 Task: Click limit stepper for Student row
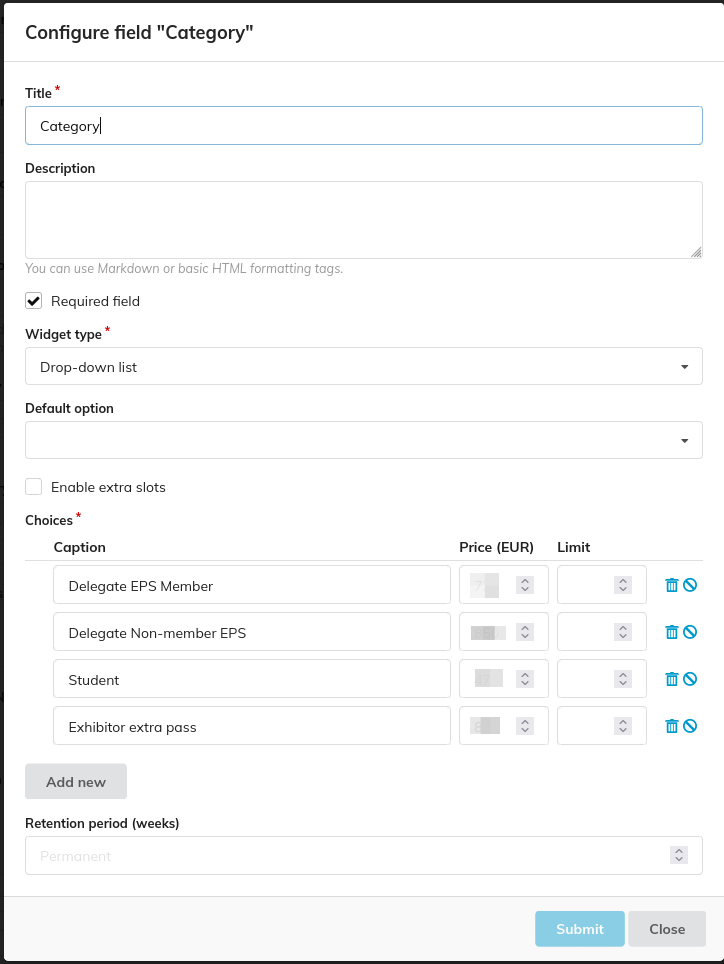[x=623, y=679]
